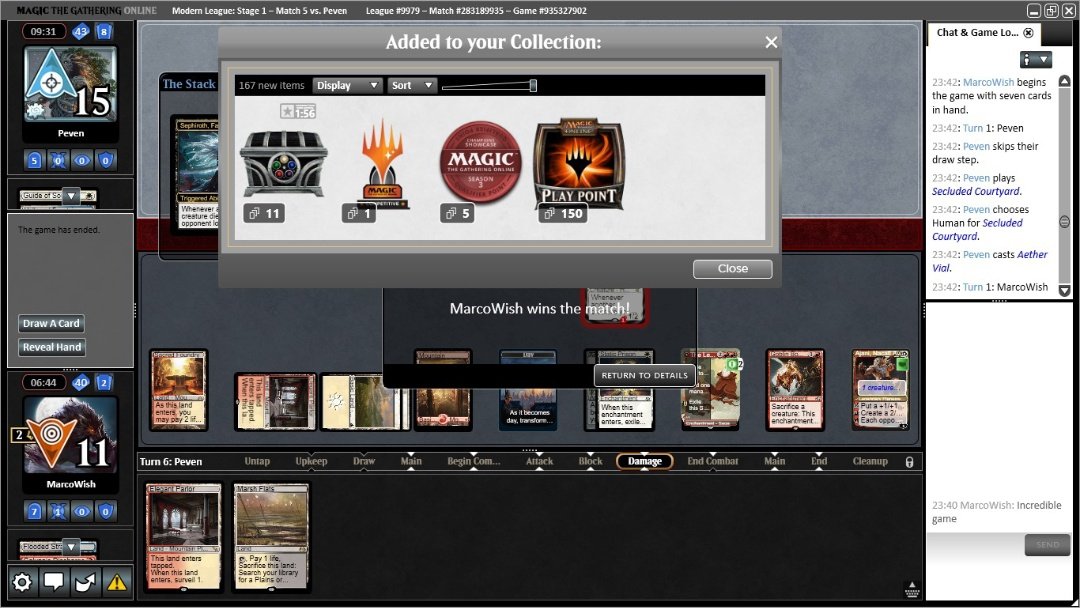This screenshot has width=1080, height=608.
Task: Toggle the Untap phase stop
Action: click(257, 461)
